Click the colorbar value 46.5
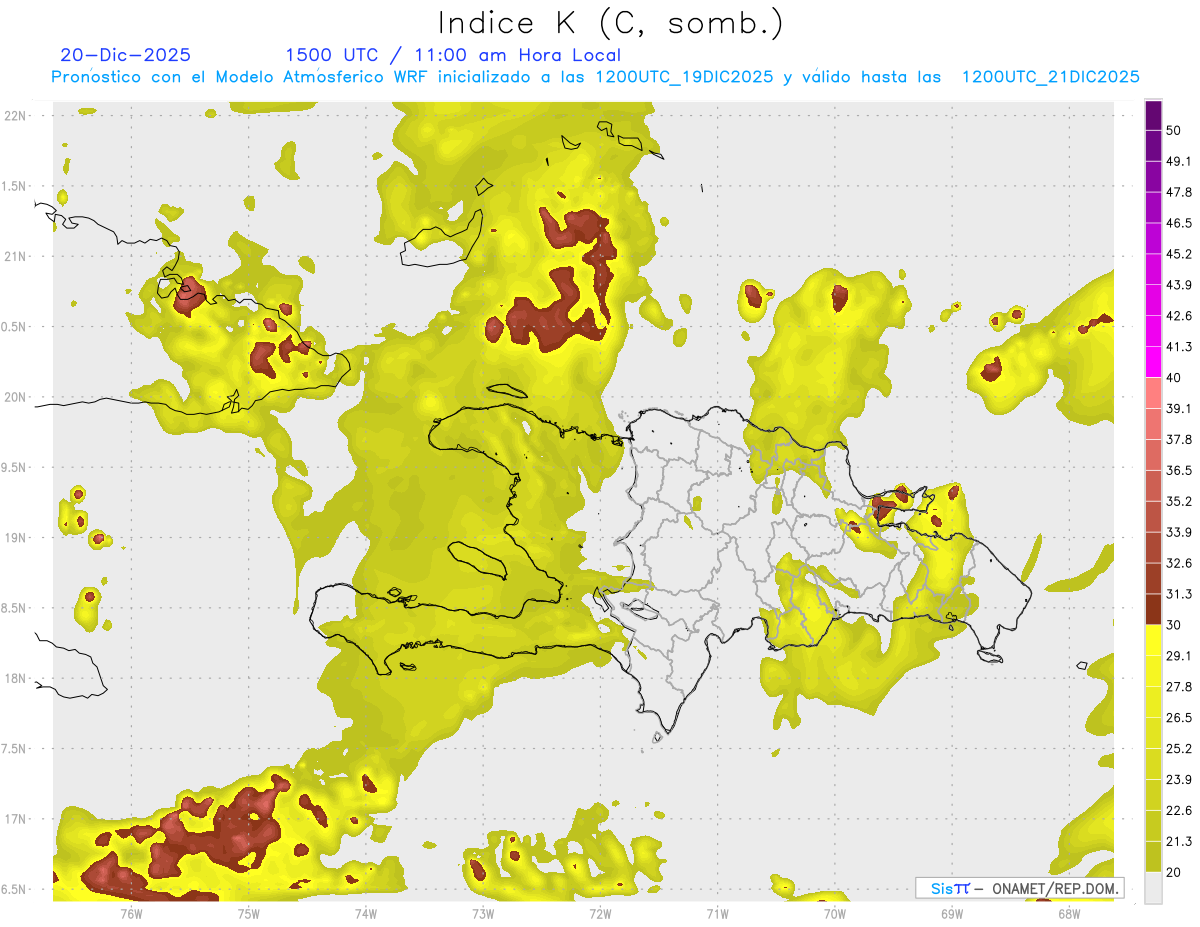Screen dimensions: 1200x927 [1179, 223]
